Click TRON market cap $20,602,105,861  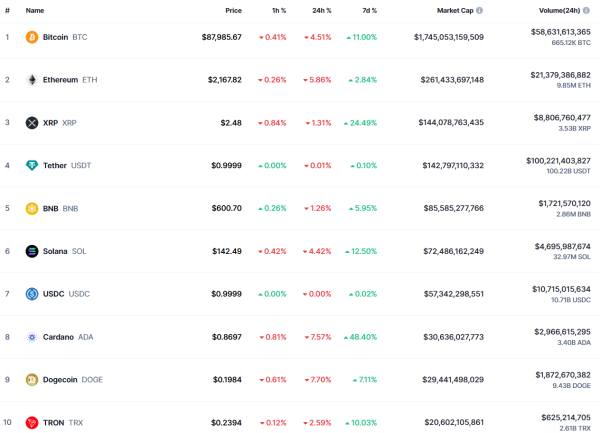point(454,422)
